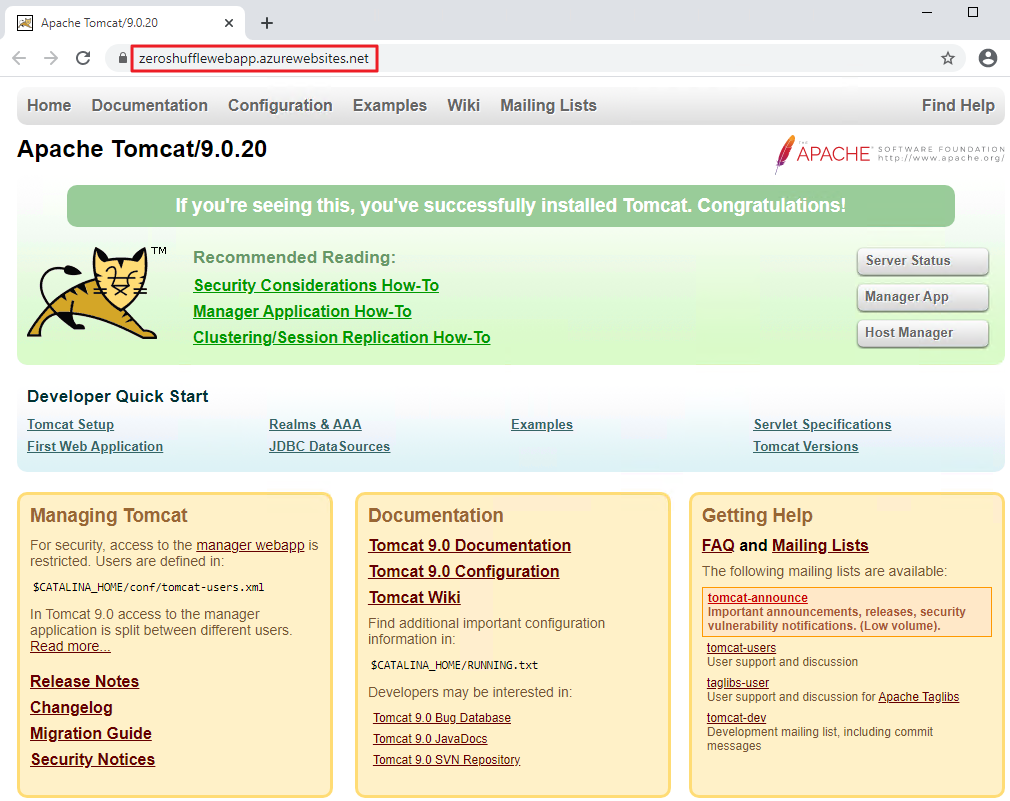Click the Managing Tomcat panel heading
The height and width of the screenshot is (801, 1010).
109,516
